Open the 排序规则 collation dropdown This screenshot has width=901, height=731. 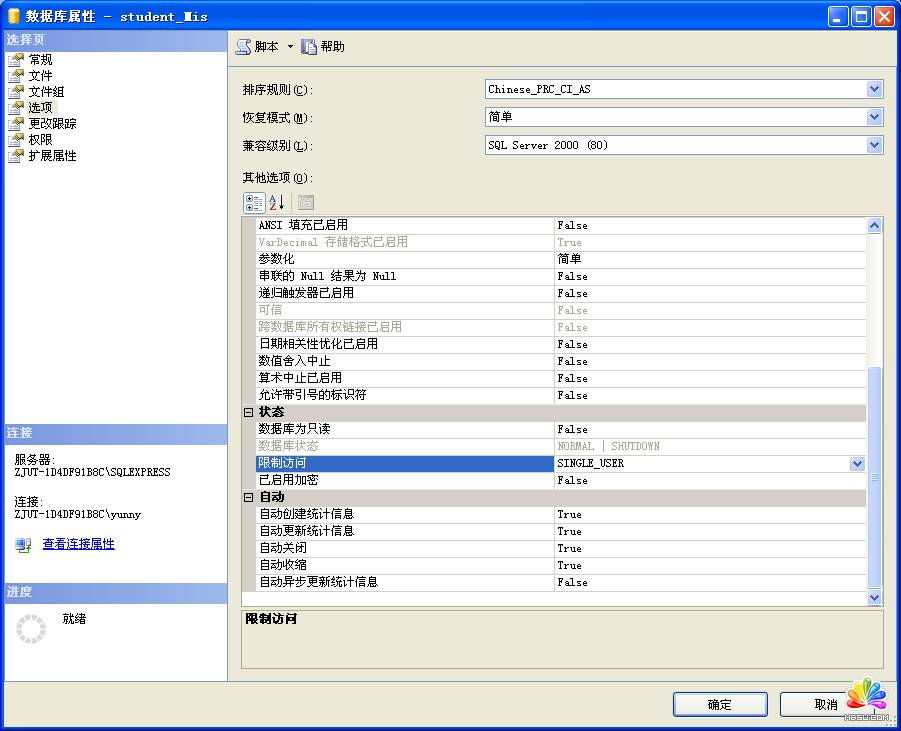875,89
